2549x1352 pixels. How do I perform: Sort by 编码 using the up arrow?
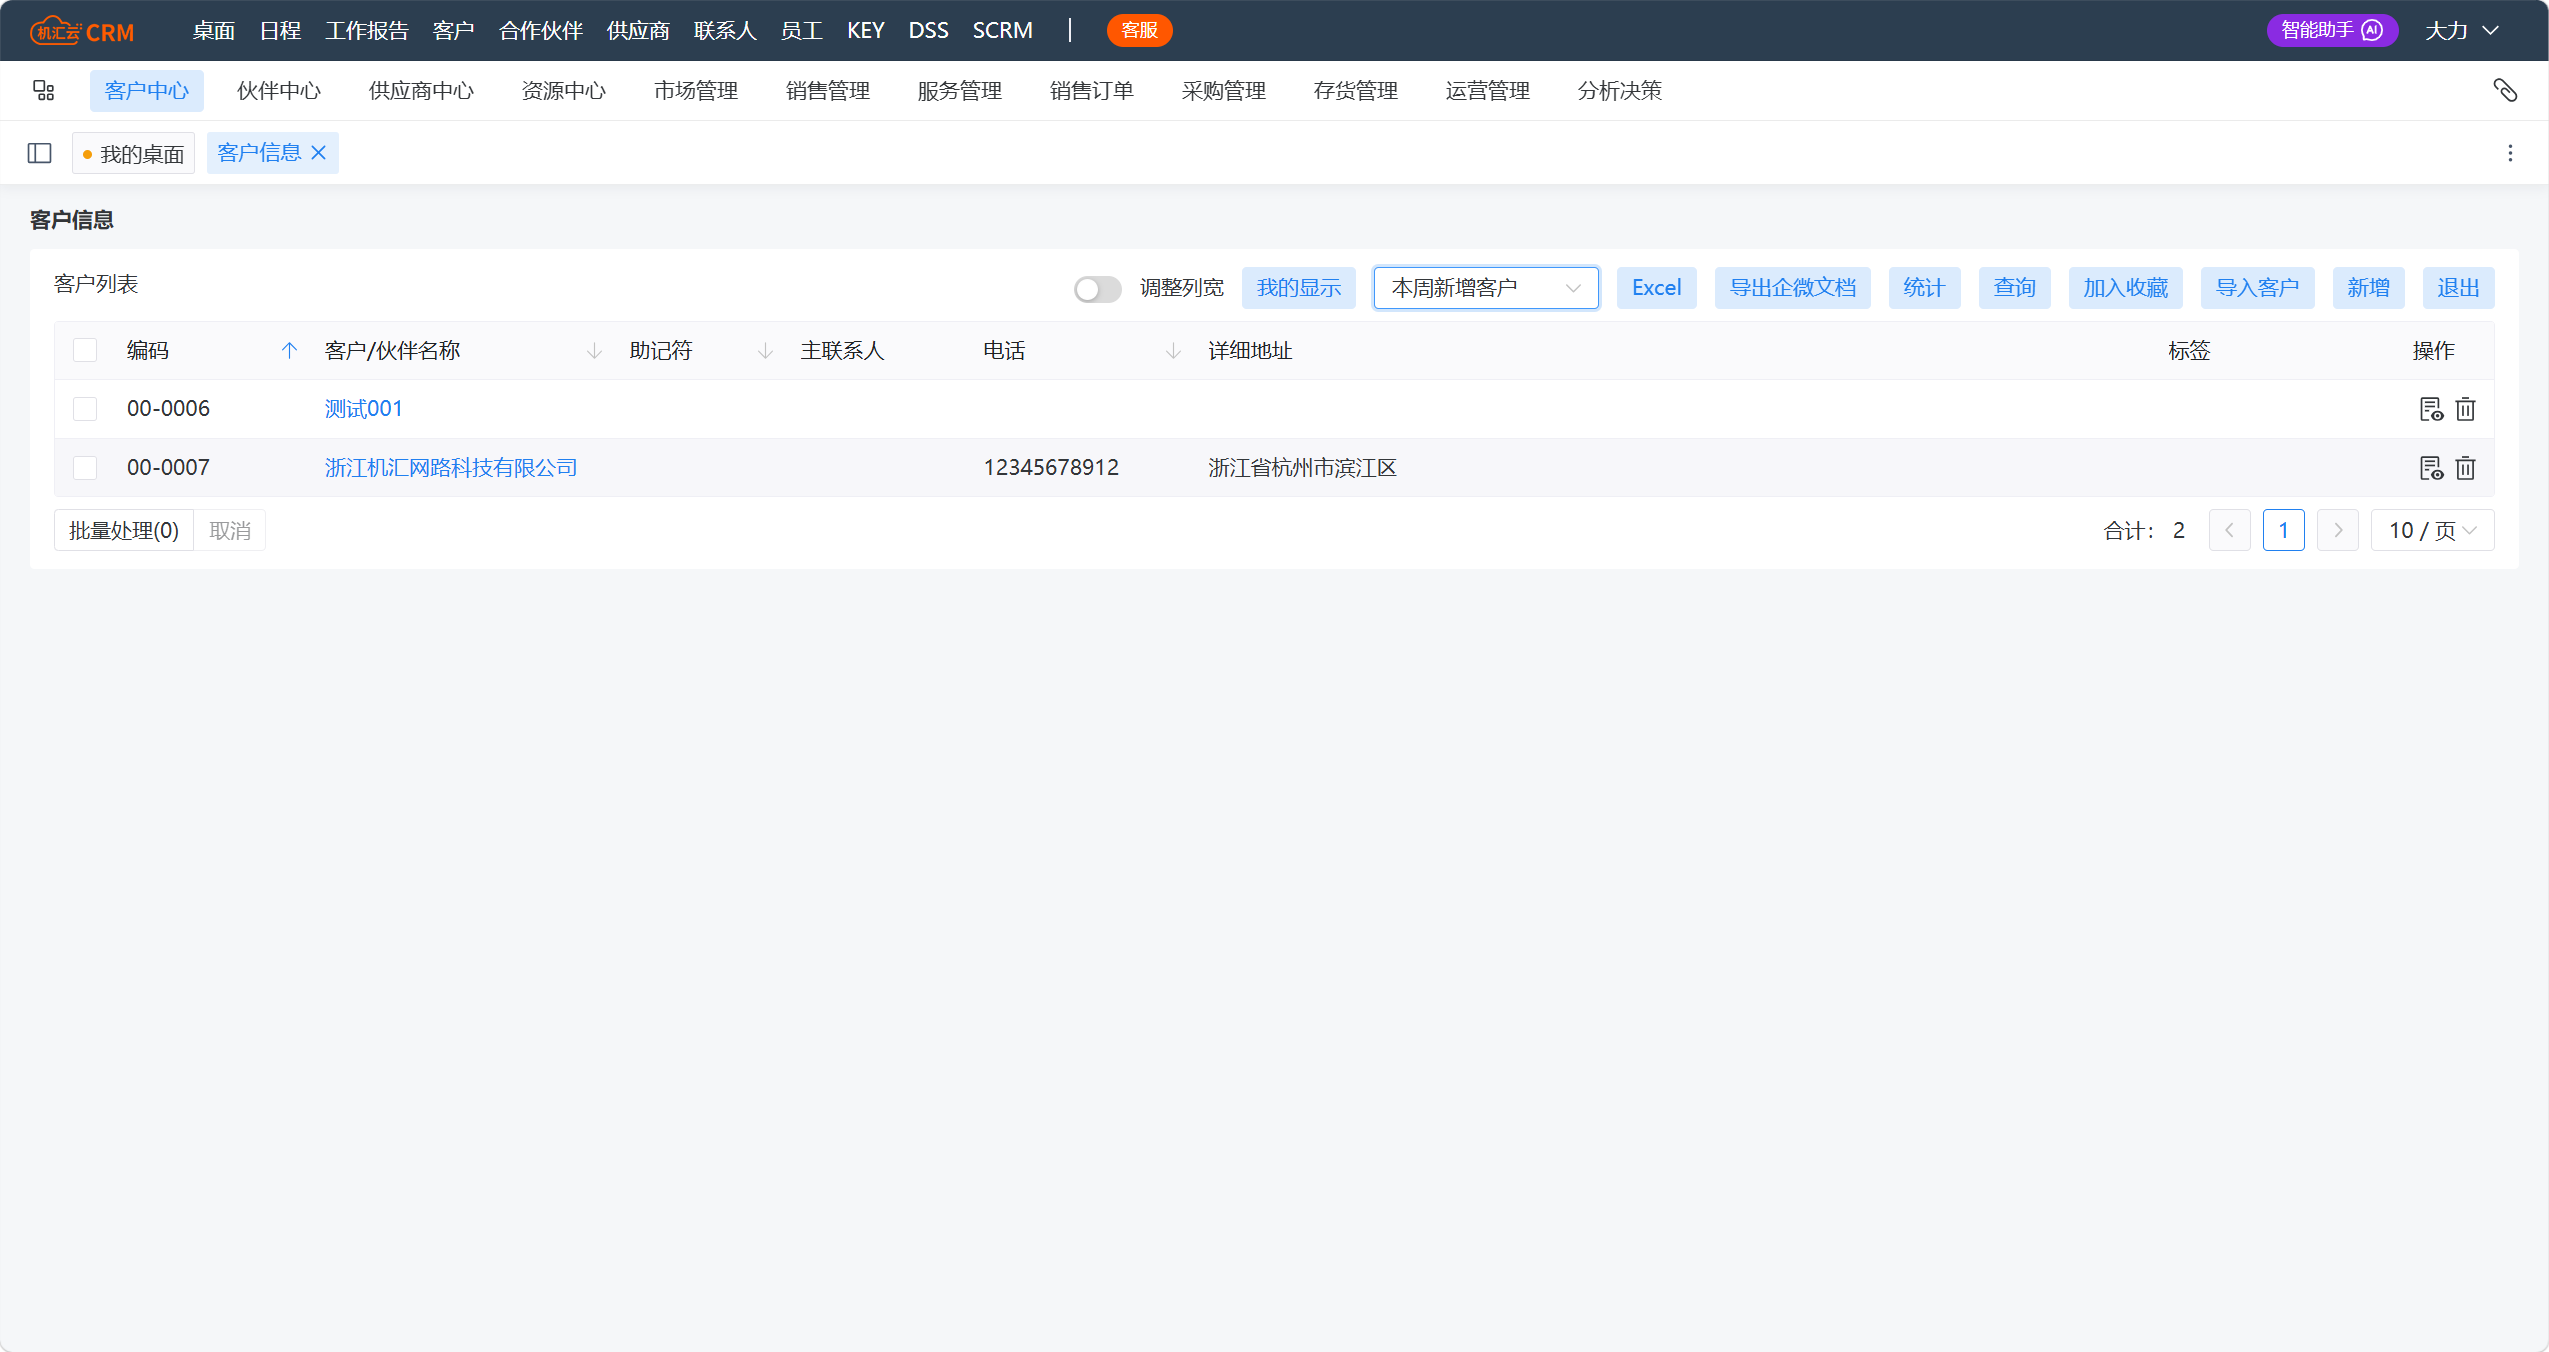point(289,350)
